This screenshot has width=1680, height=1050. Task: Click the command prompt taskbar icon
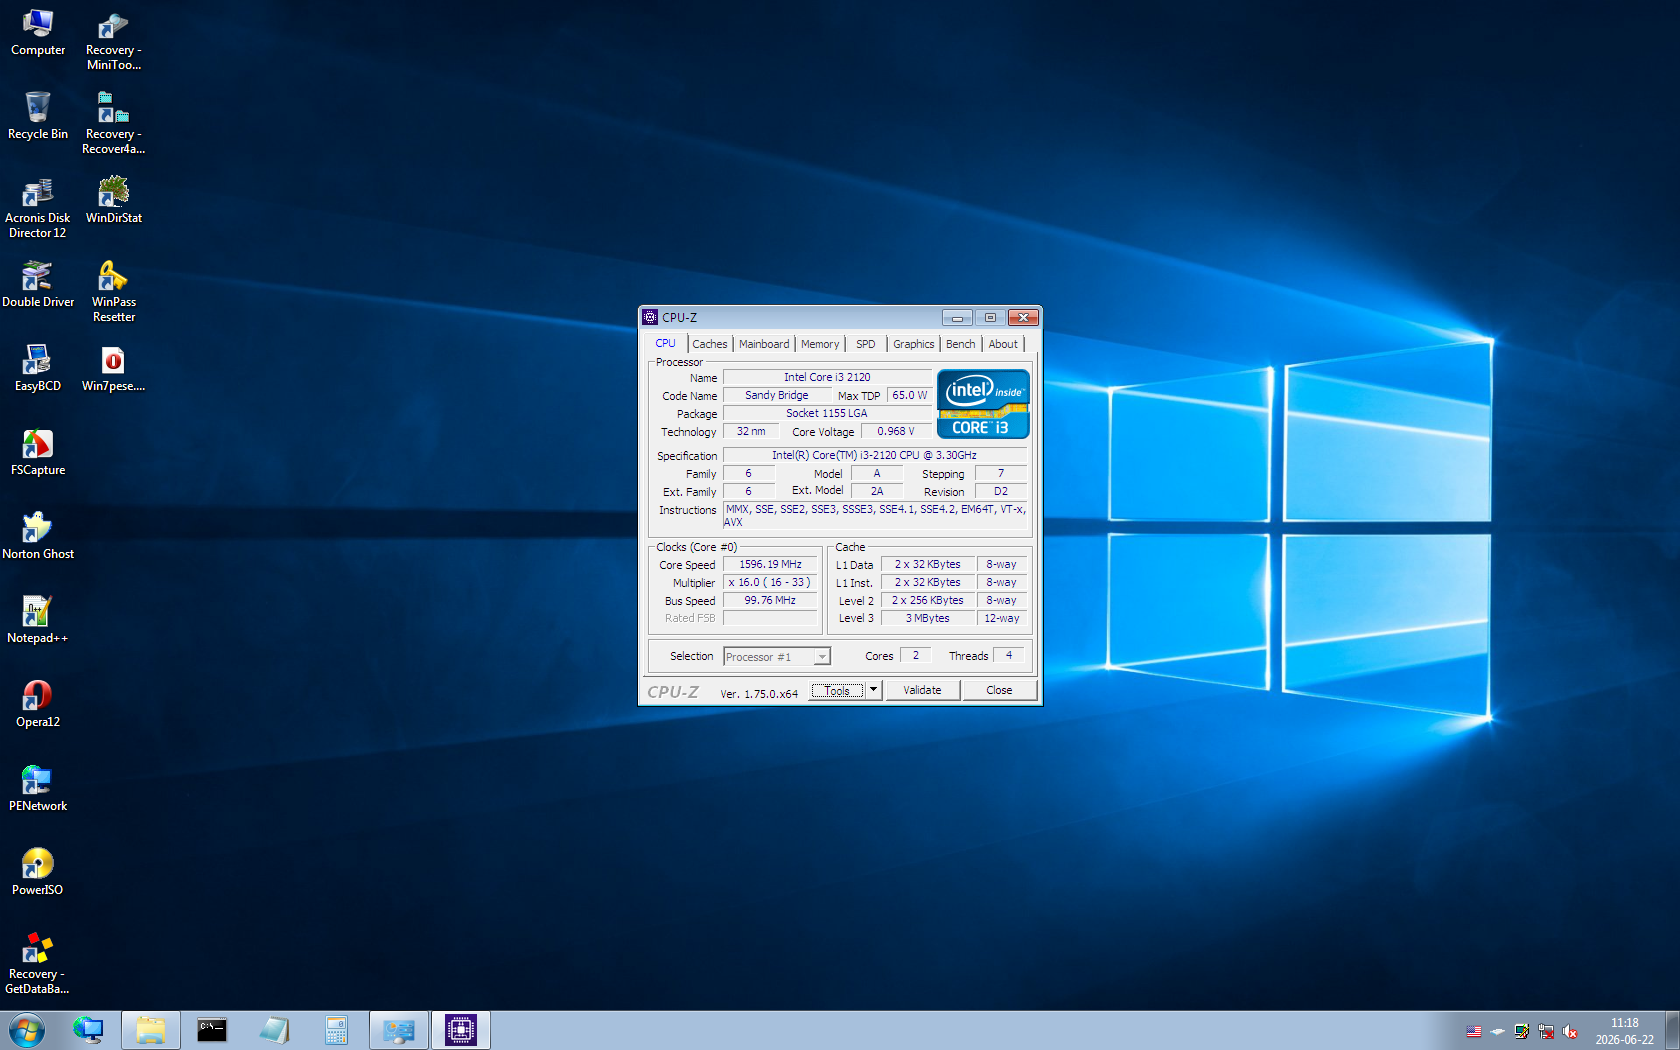pos(212,1030)
